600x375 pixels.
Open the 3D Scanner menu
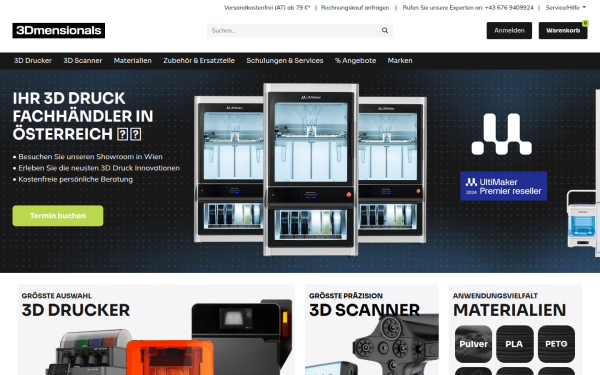pos(83,60)
